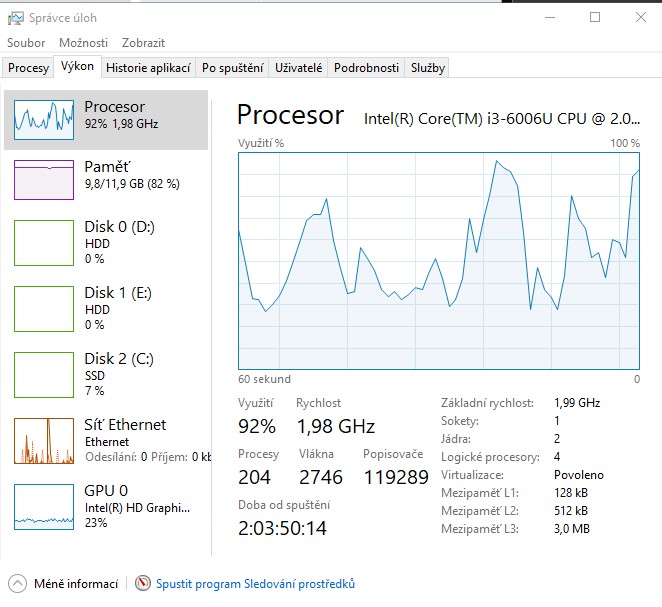This screenshot has width=662, height=607.
Task: Click the Mezipaměť L3 3,0 MB value
Action: [572, 528]
